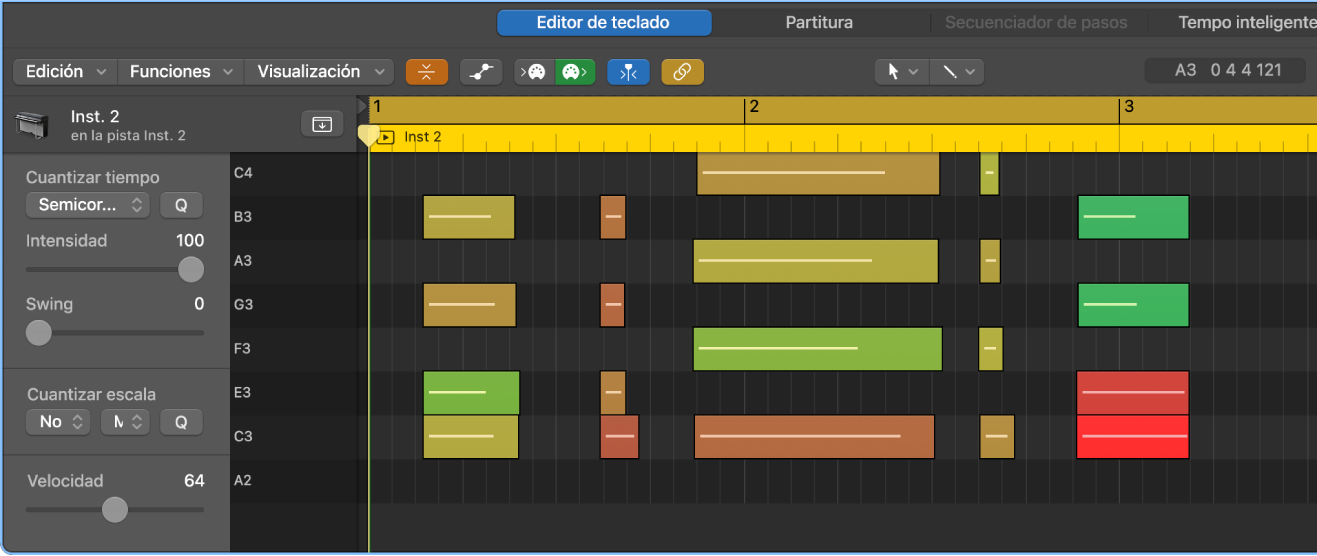Select the short C4 note before bar 3
The image size is (1317, 556).
[x=989, y=173]
